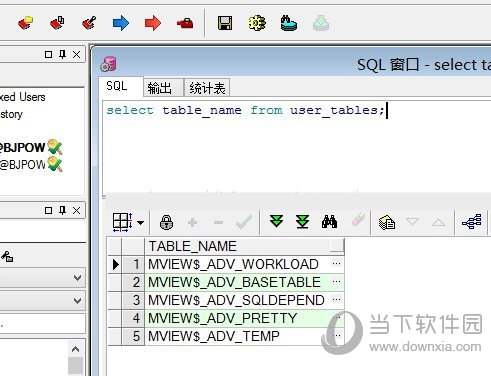Switch to the 统计表 tab

(207, 88)
